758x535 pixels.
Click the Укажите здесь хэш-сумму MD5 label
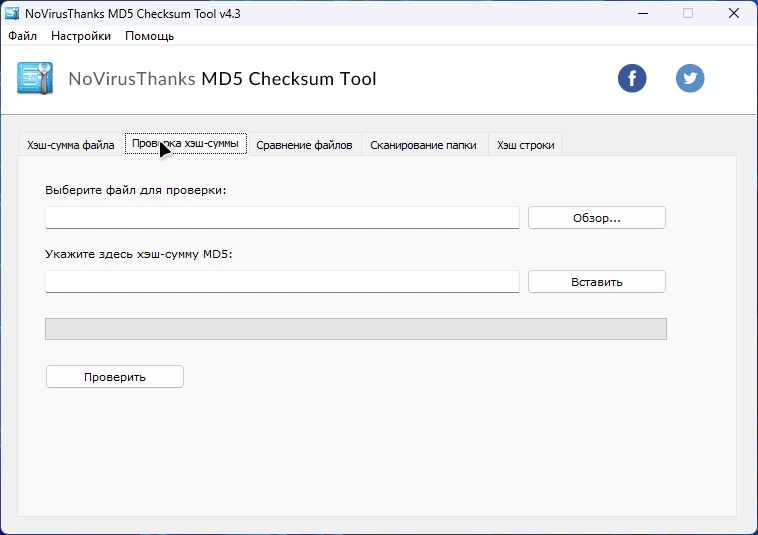coord(139,254)
